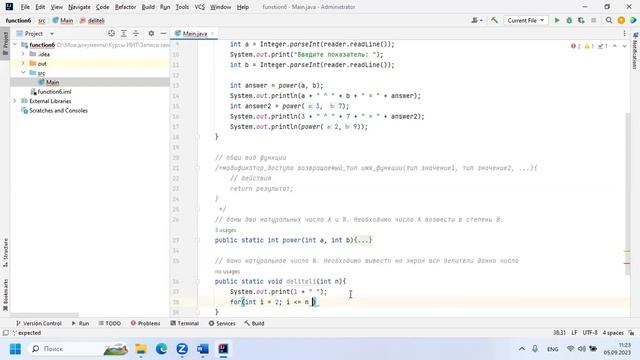Click Main breadcrumb in navigation bar
The image size is (640, 360).
pyautogui.click(x=63, y=20)
